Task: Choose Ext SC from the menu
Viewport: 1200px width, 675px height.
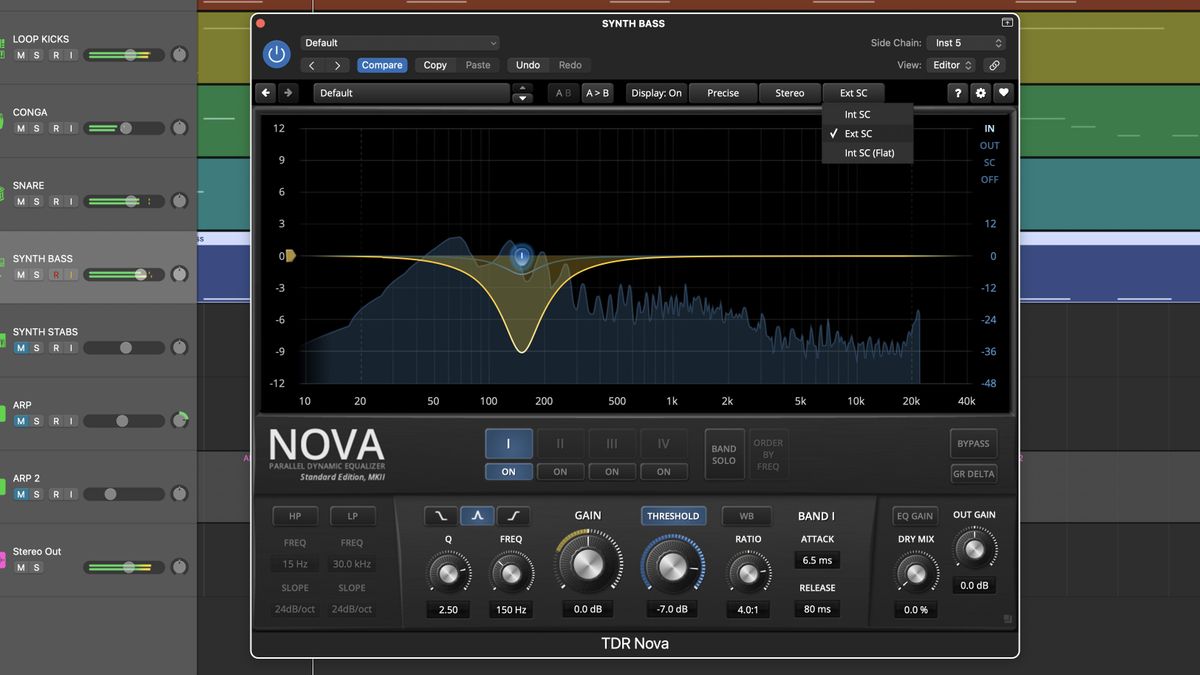Action: point(867,133)
